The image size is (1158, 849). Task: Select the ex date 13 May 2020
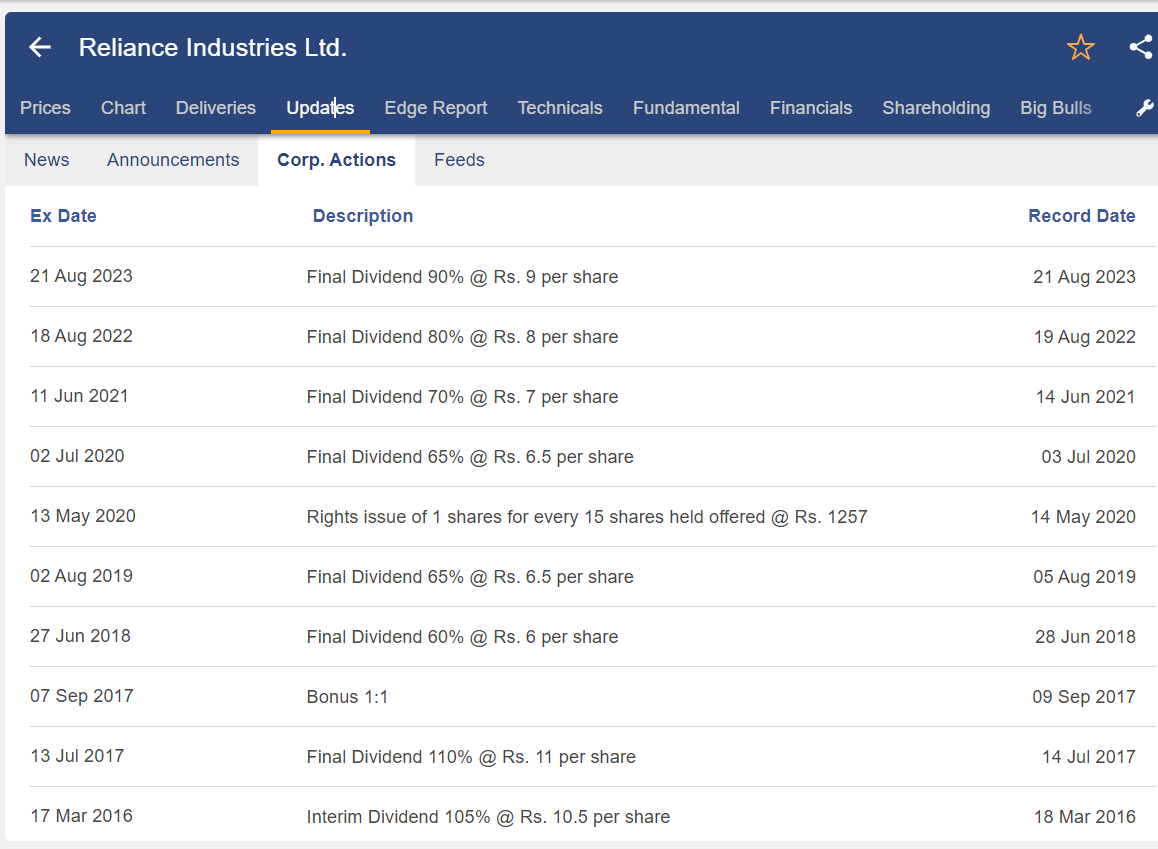pyautogui.click(x=83, y=515)
